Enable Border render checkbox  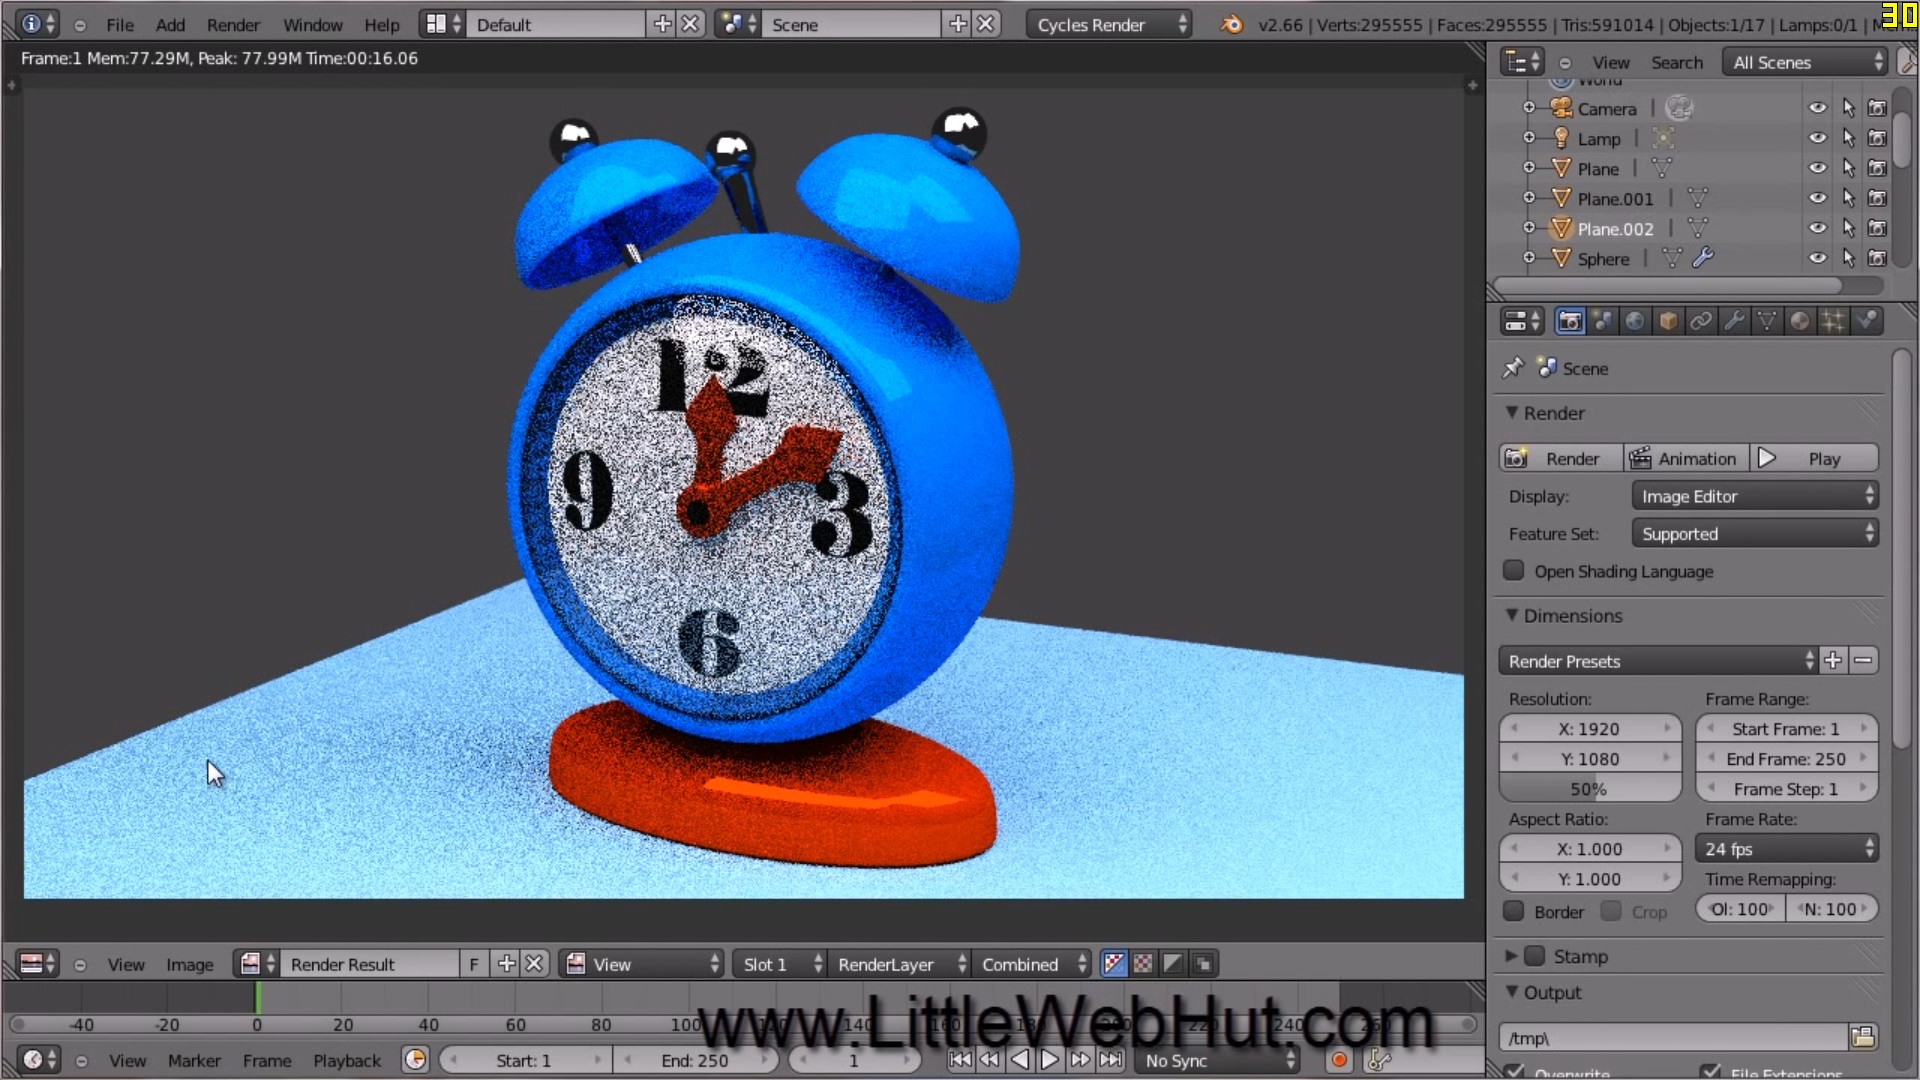coord(1514,911)
